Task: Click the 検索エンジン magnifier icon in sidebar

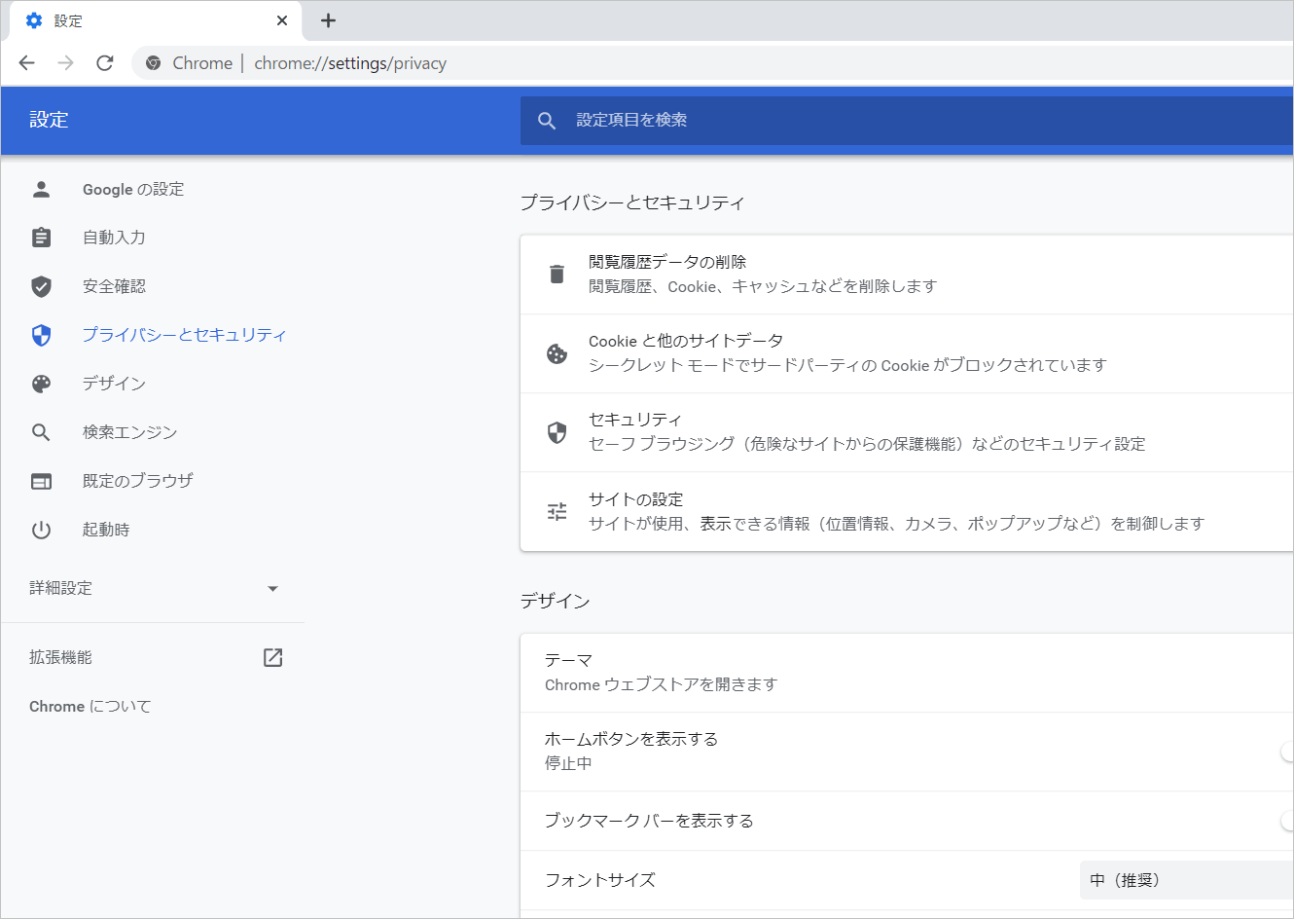Action: [41, 432]
